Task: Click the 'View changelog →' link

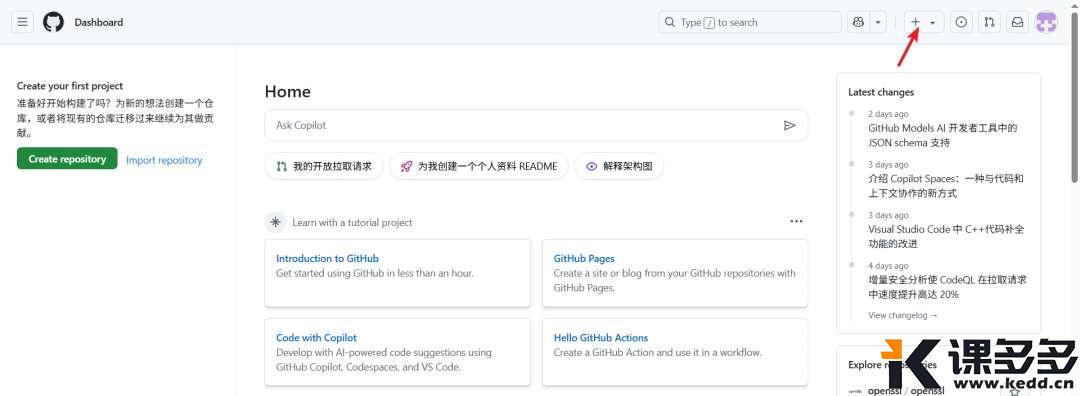Action: pos(903,315)
